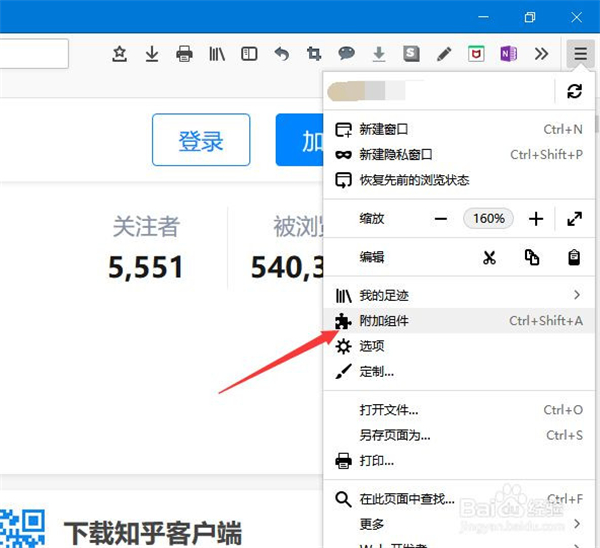Choose 定制... customize option
The height and width of the screenshot is (548, 600).
pos(459,371)
